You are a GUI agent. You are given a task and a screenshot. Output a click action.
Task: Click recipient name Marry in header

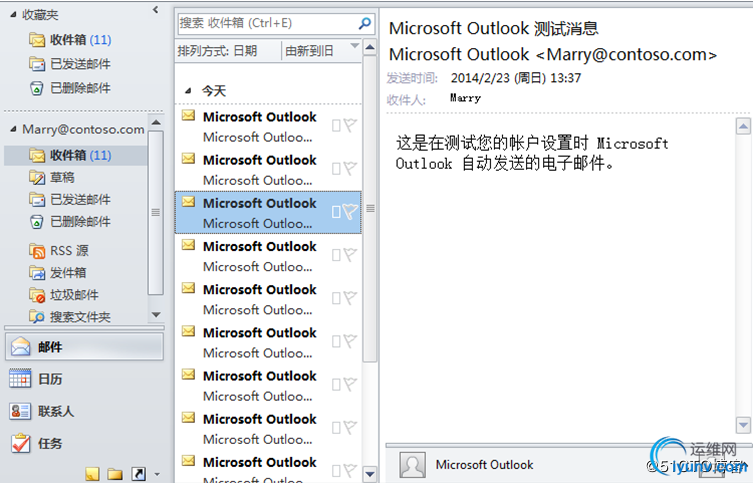point(465,98)
